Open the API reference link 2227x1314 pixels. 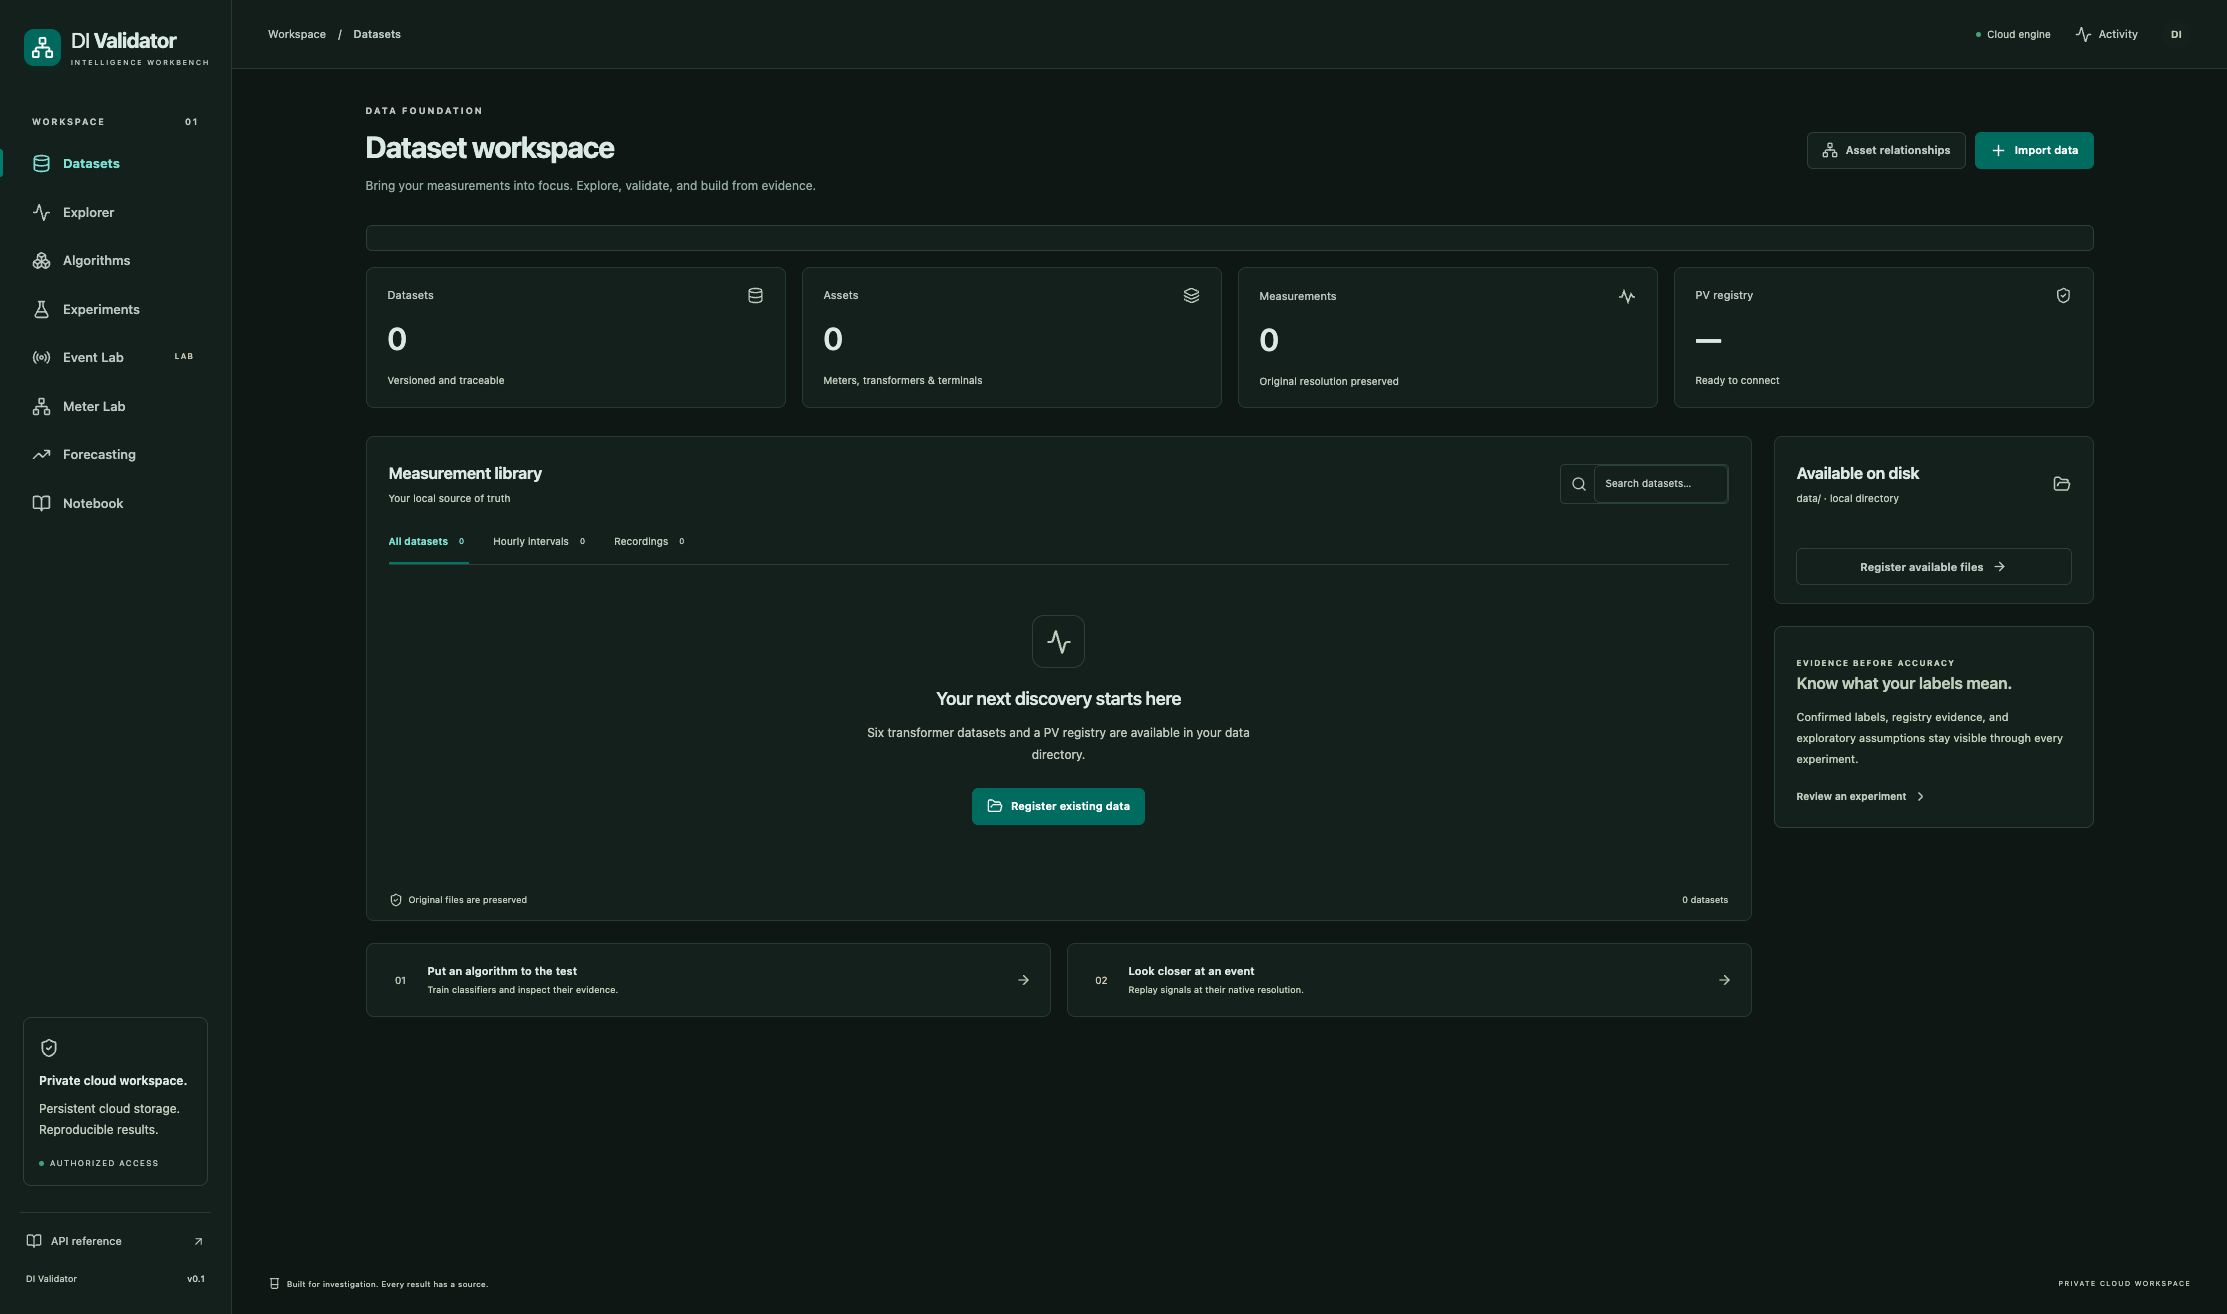(x=115, y=1241)
